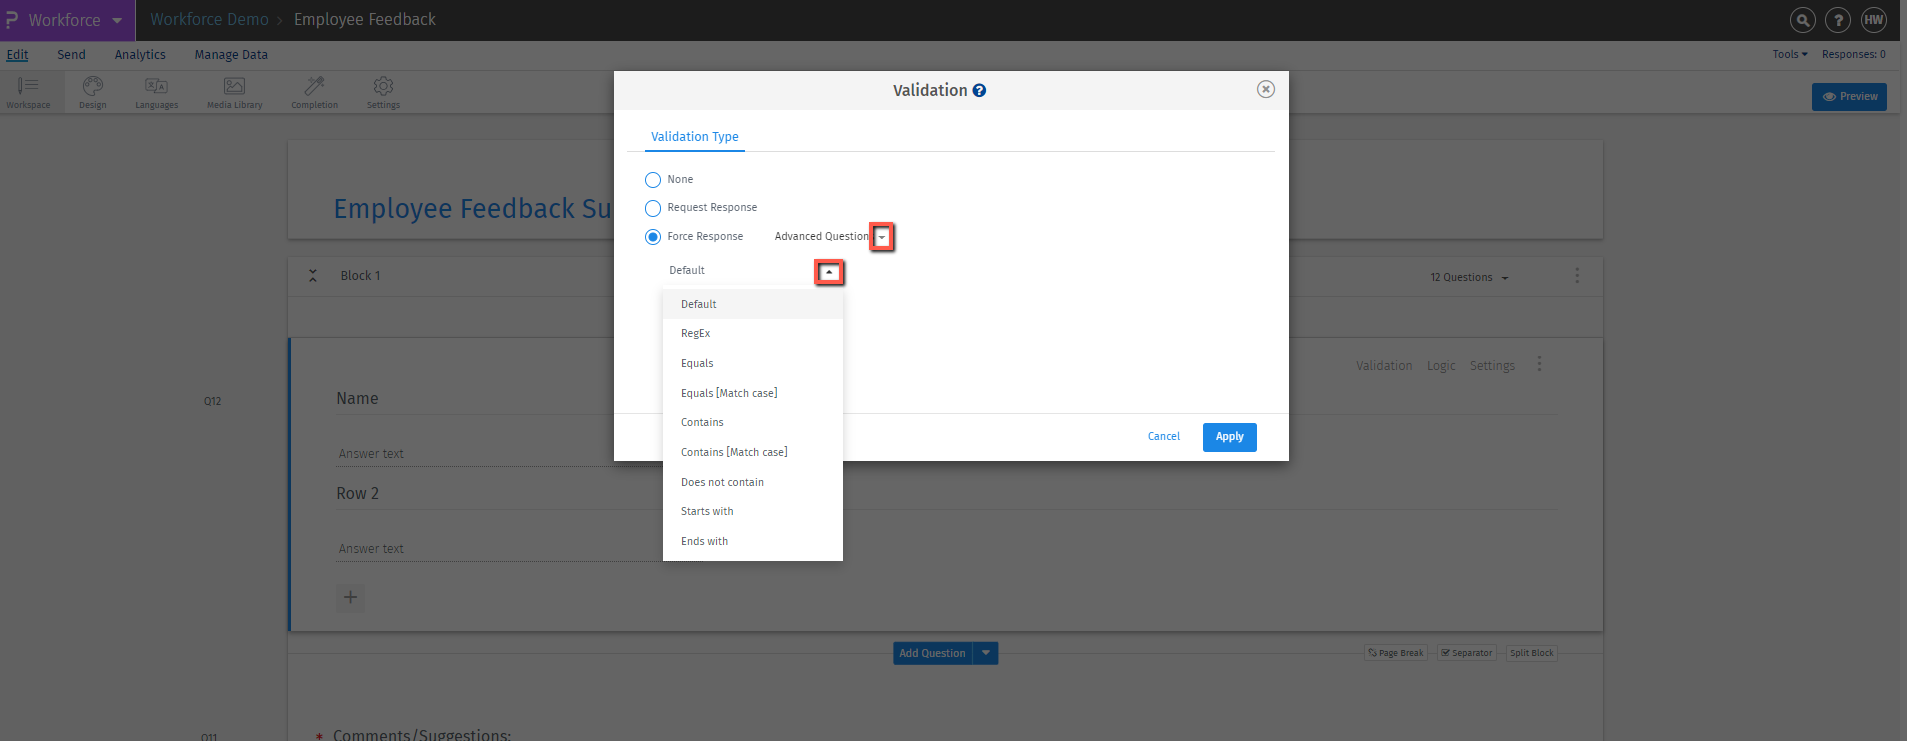Select the Force Response radio button
This screenshot has height=741, width=1907.
click(x=653, y=237)
